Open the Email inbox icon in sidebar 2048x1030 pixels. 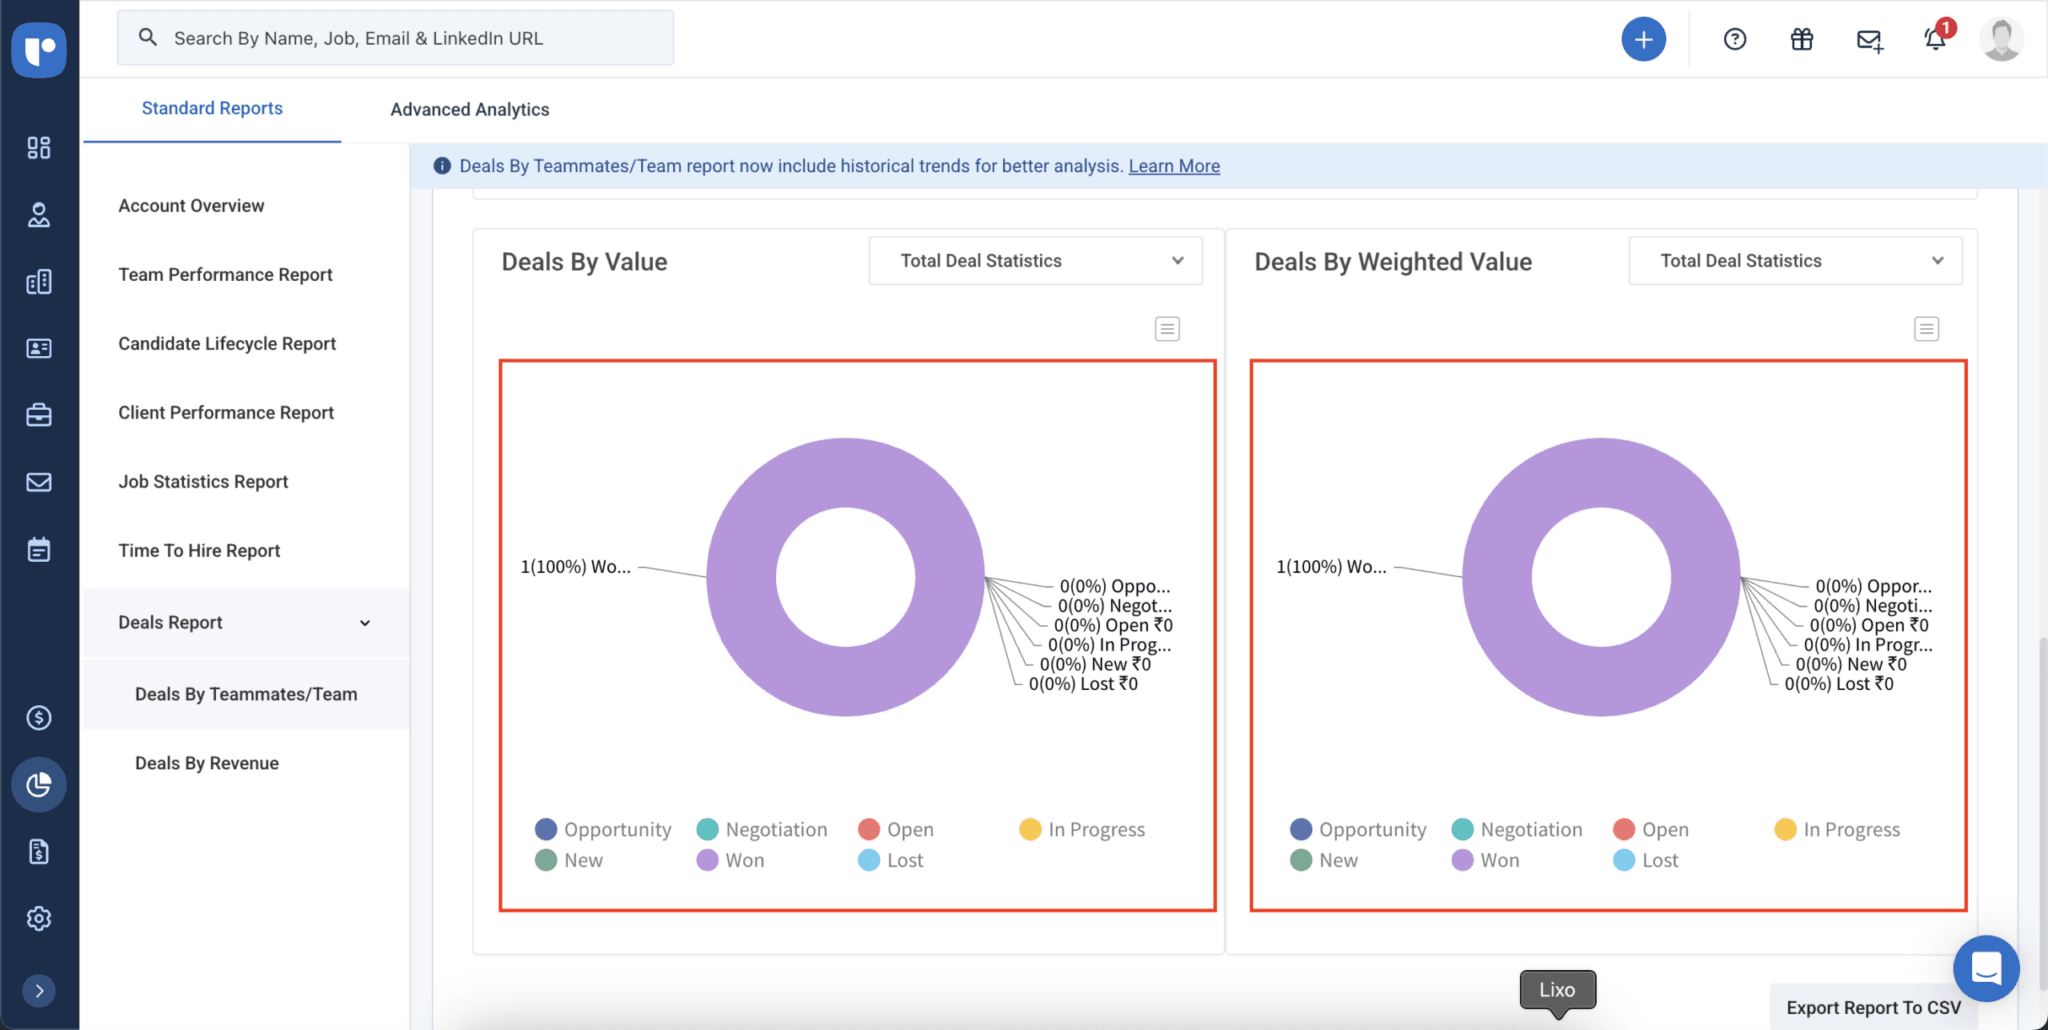coord(39,481)
